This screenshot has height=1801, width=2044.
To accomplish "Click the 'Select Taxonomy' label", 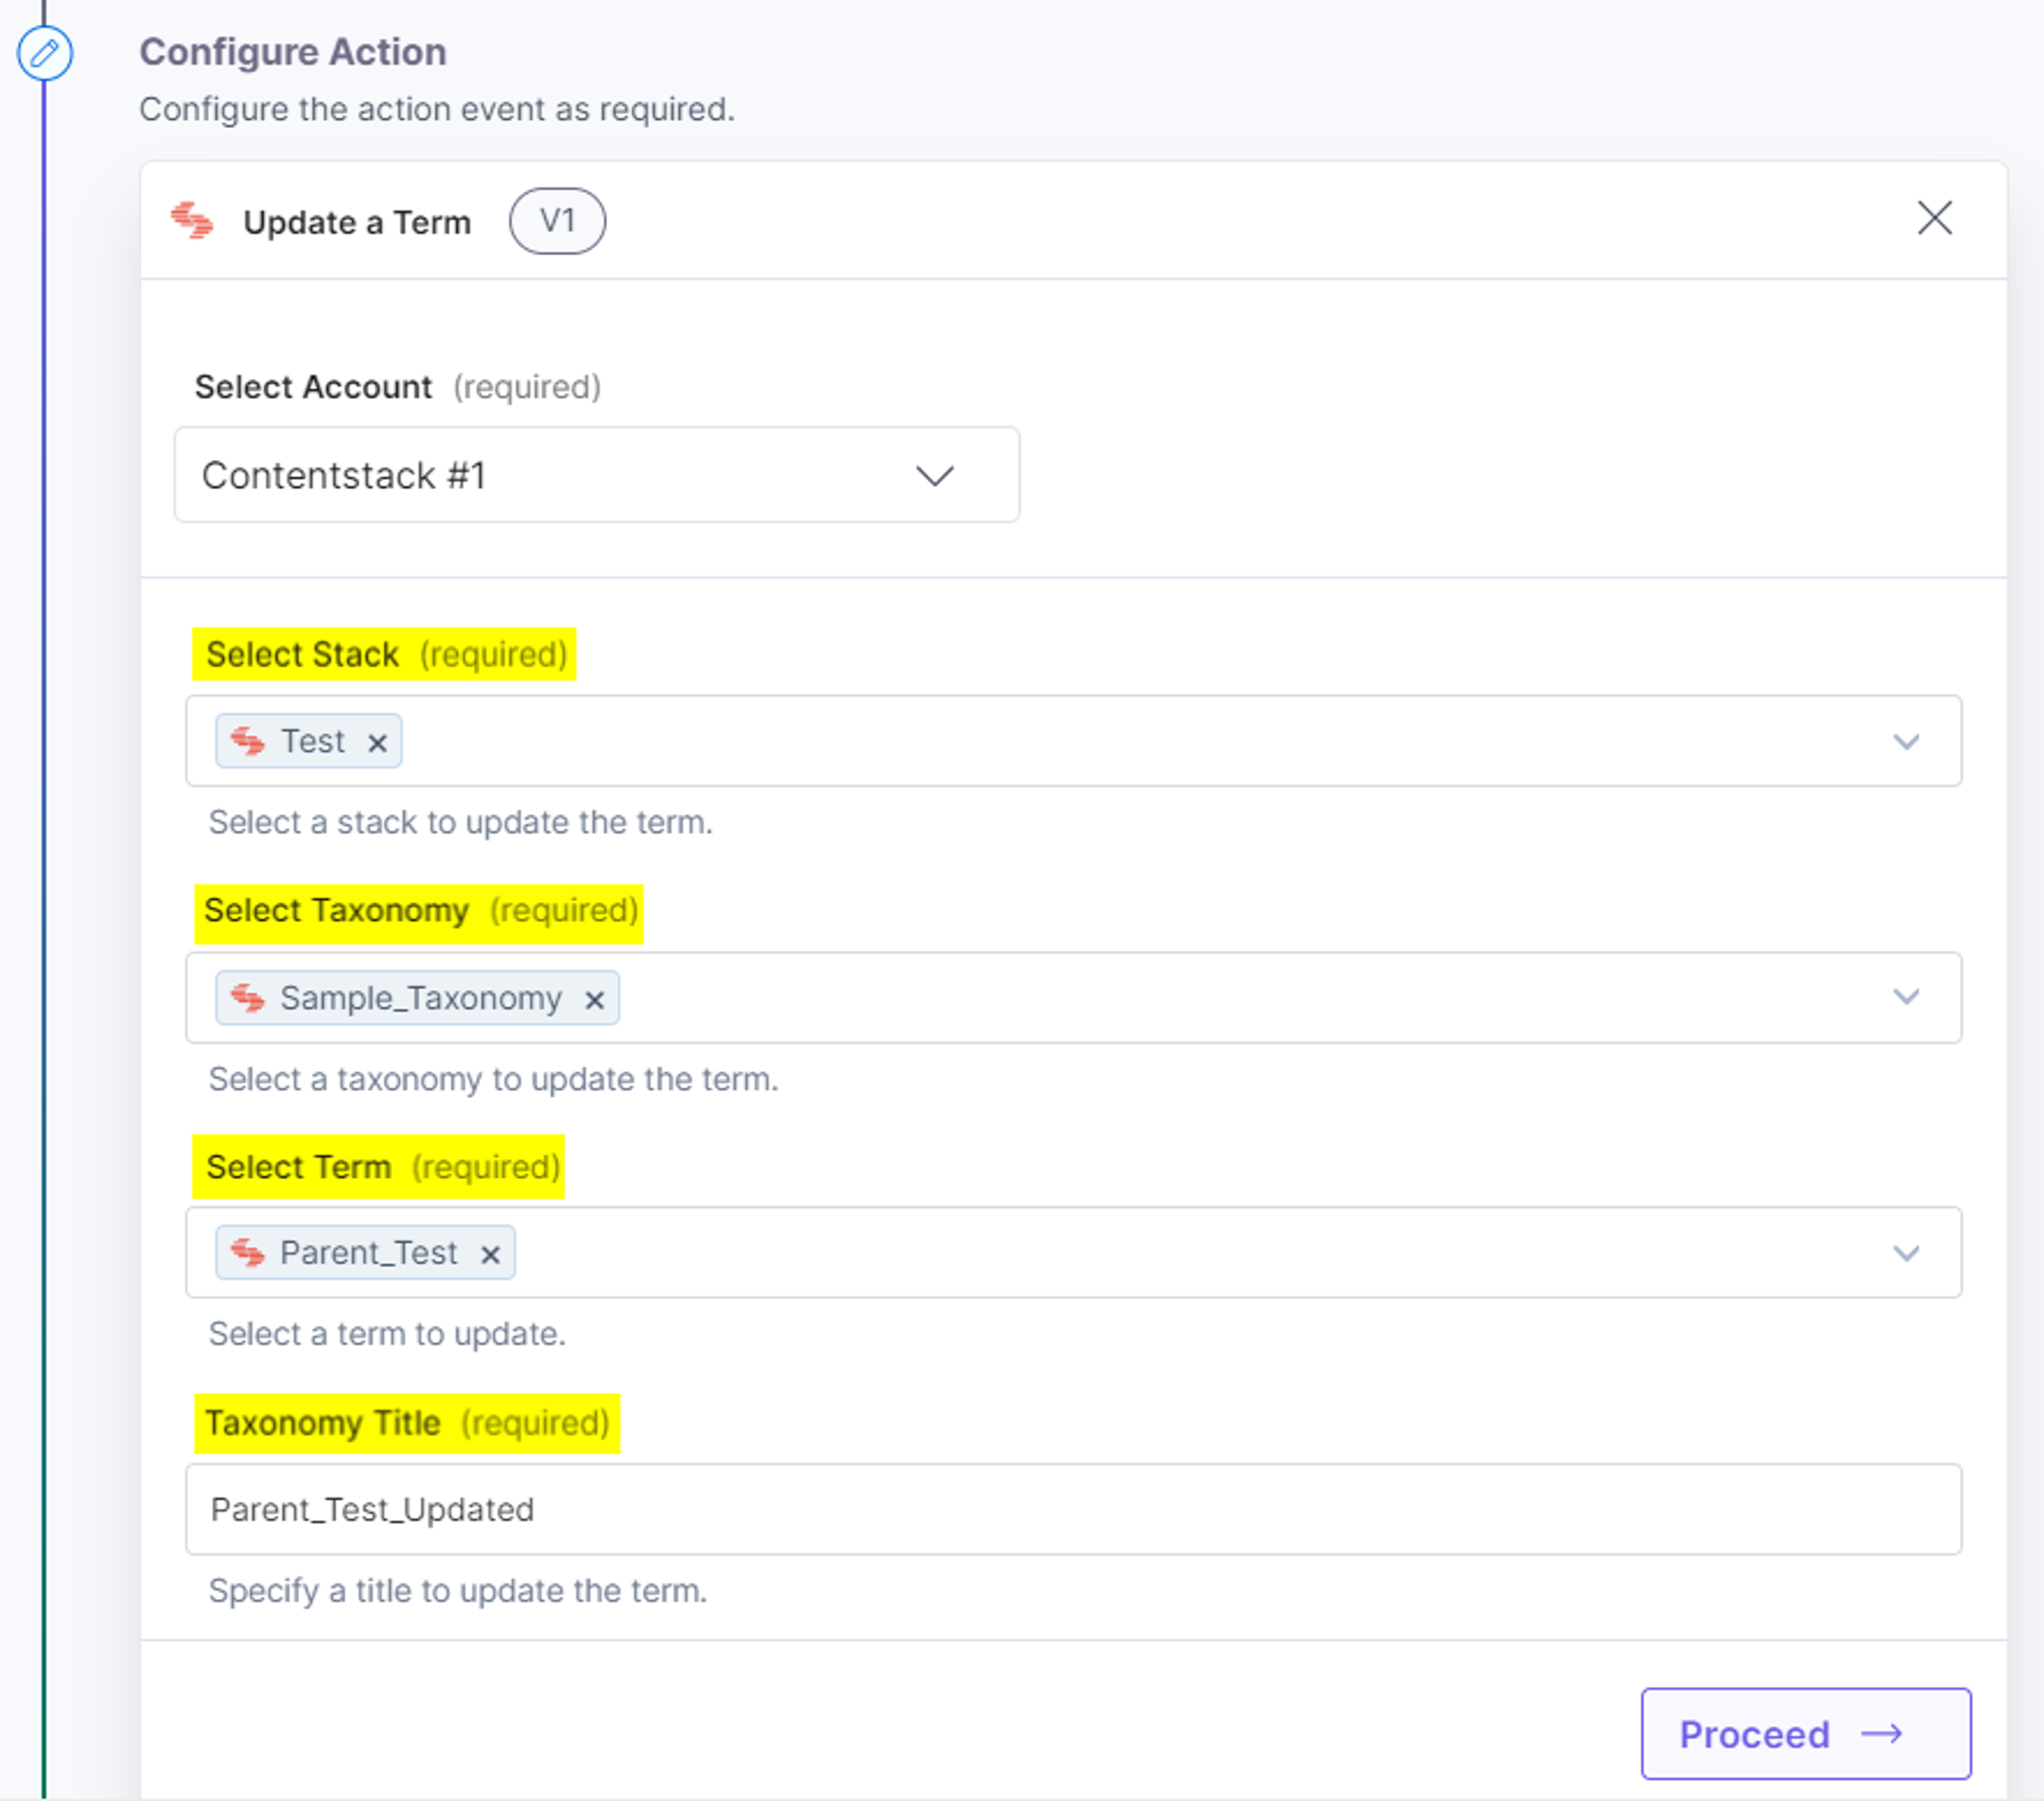I will coord(337,911).
